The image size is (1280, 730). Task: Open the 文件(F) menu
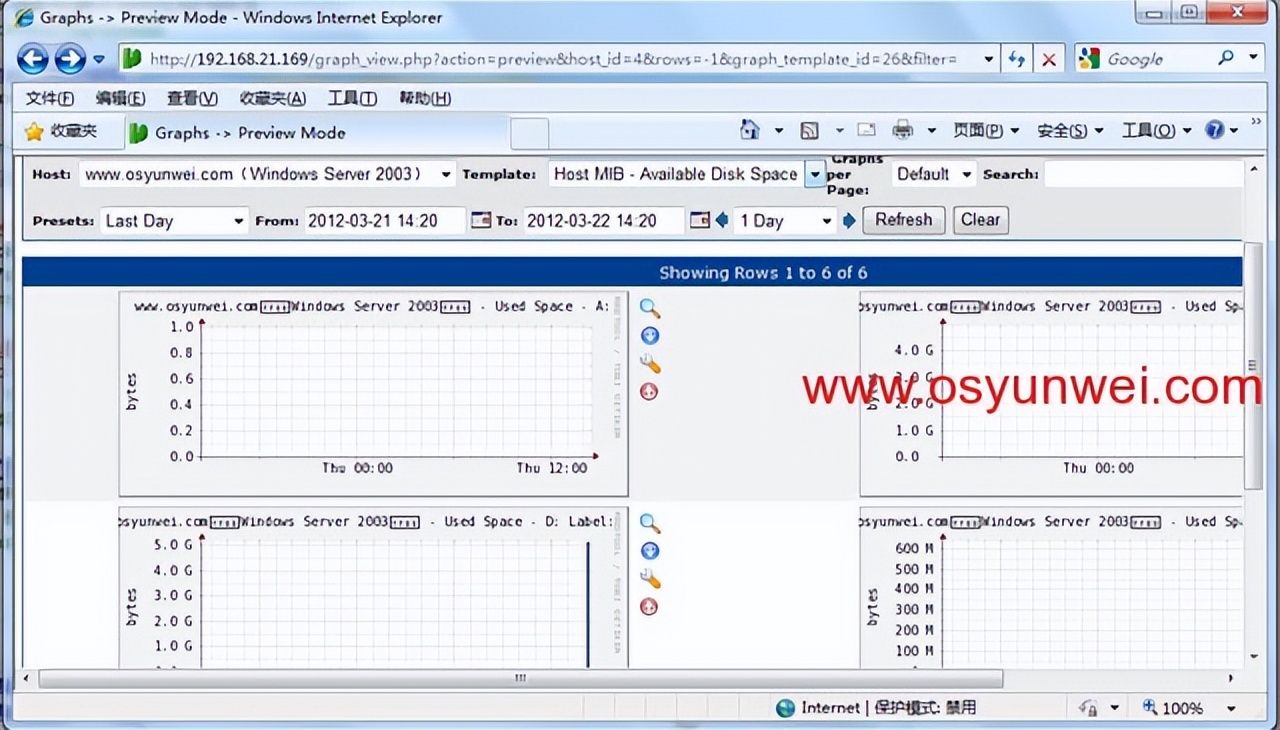[x=49, y=98]
